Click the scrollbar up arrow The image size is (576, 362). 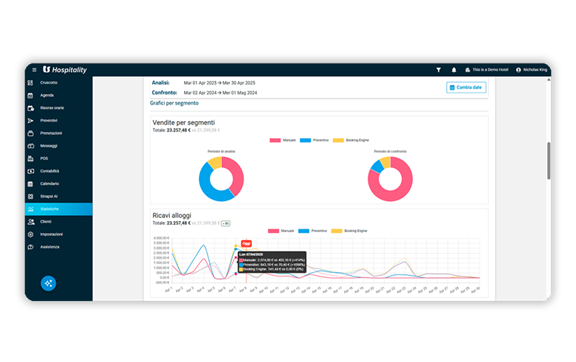tap(548, 80)
